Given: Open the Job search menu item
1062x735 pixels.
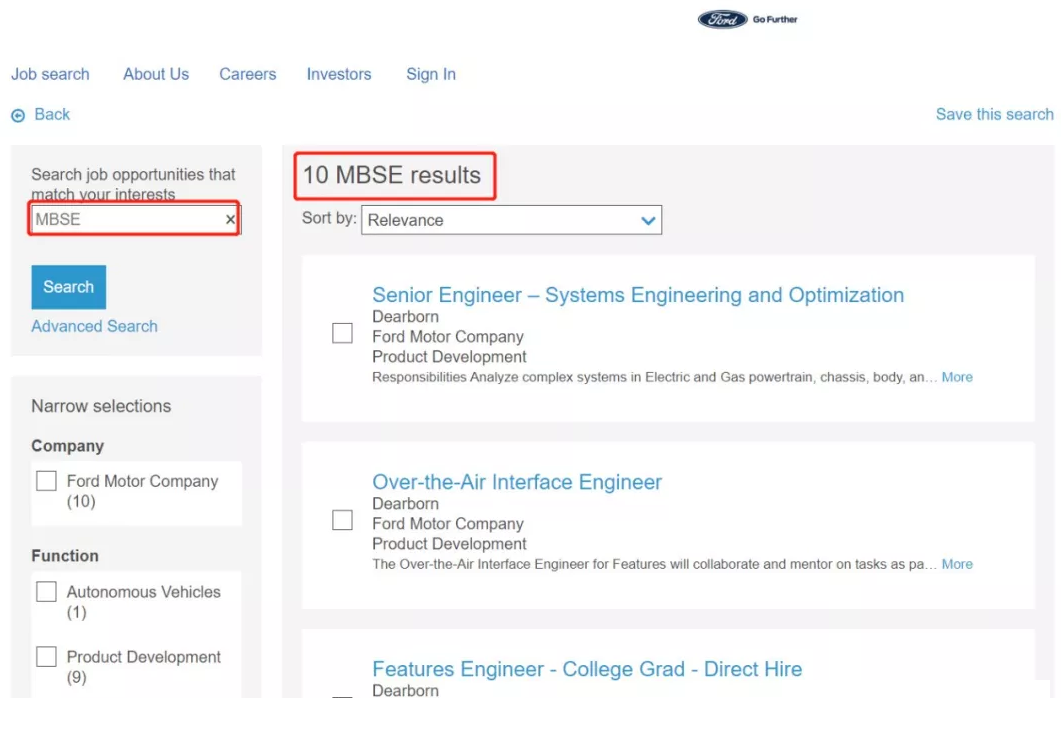Looking at the screenshot, I should tap(50, 74).
